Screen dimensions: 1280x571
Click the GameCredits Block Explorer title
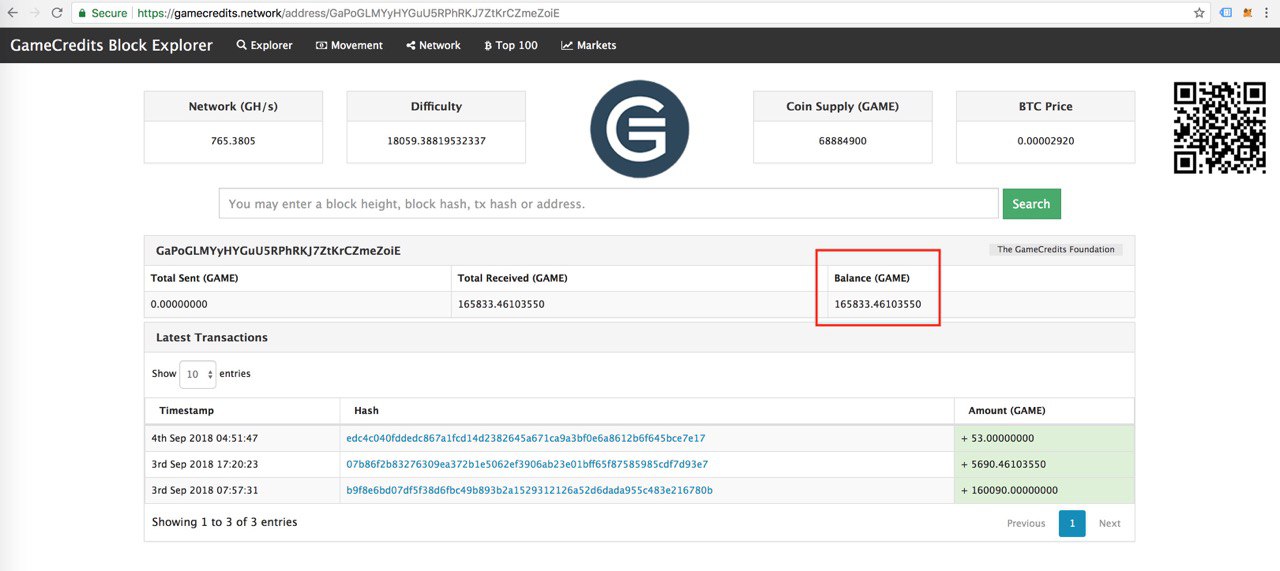pos(111,45)
